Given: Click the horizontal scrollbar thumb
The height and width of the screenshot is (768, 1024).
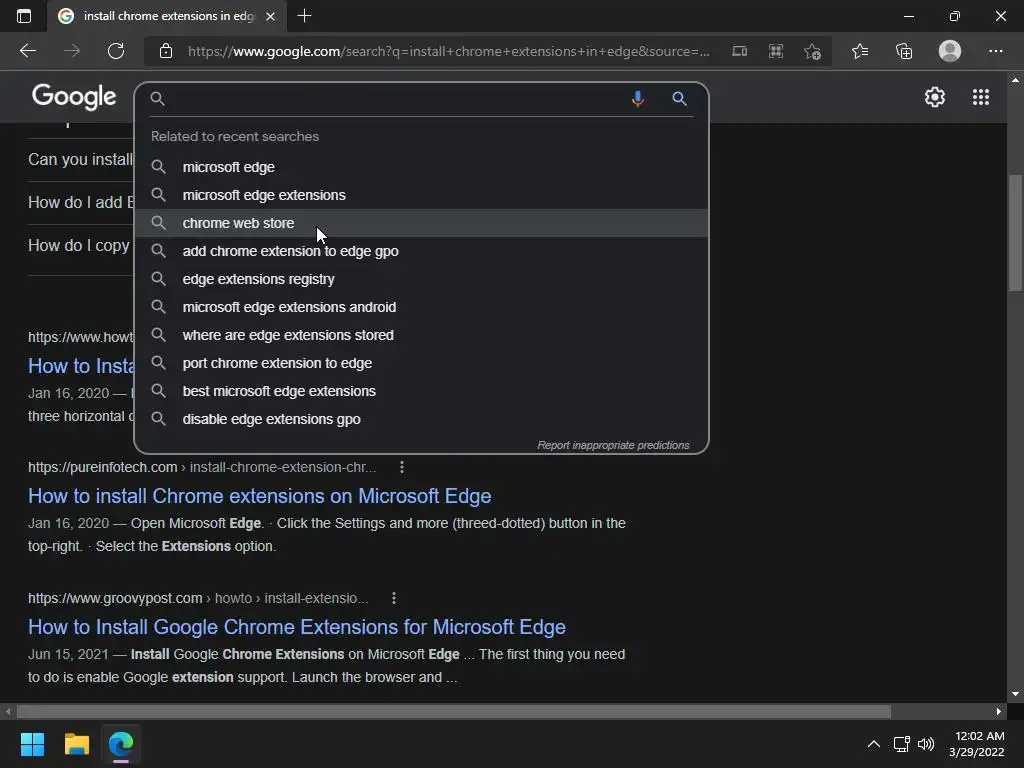Looking at the screenshot, I should tap(453, 711).
